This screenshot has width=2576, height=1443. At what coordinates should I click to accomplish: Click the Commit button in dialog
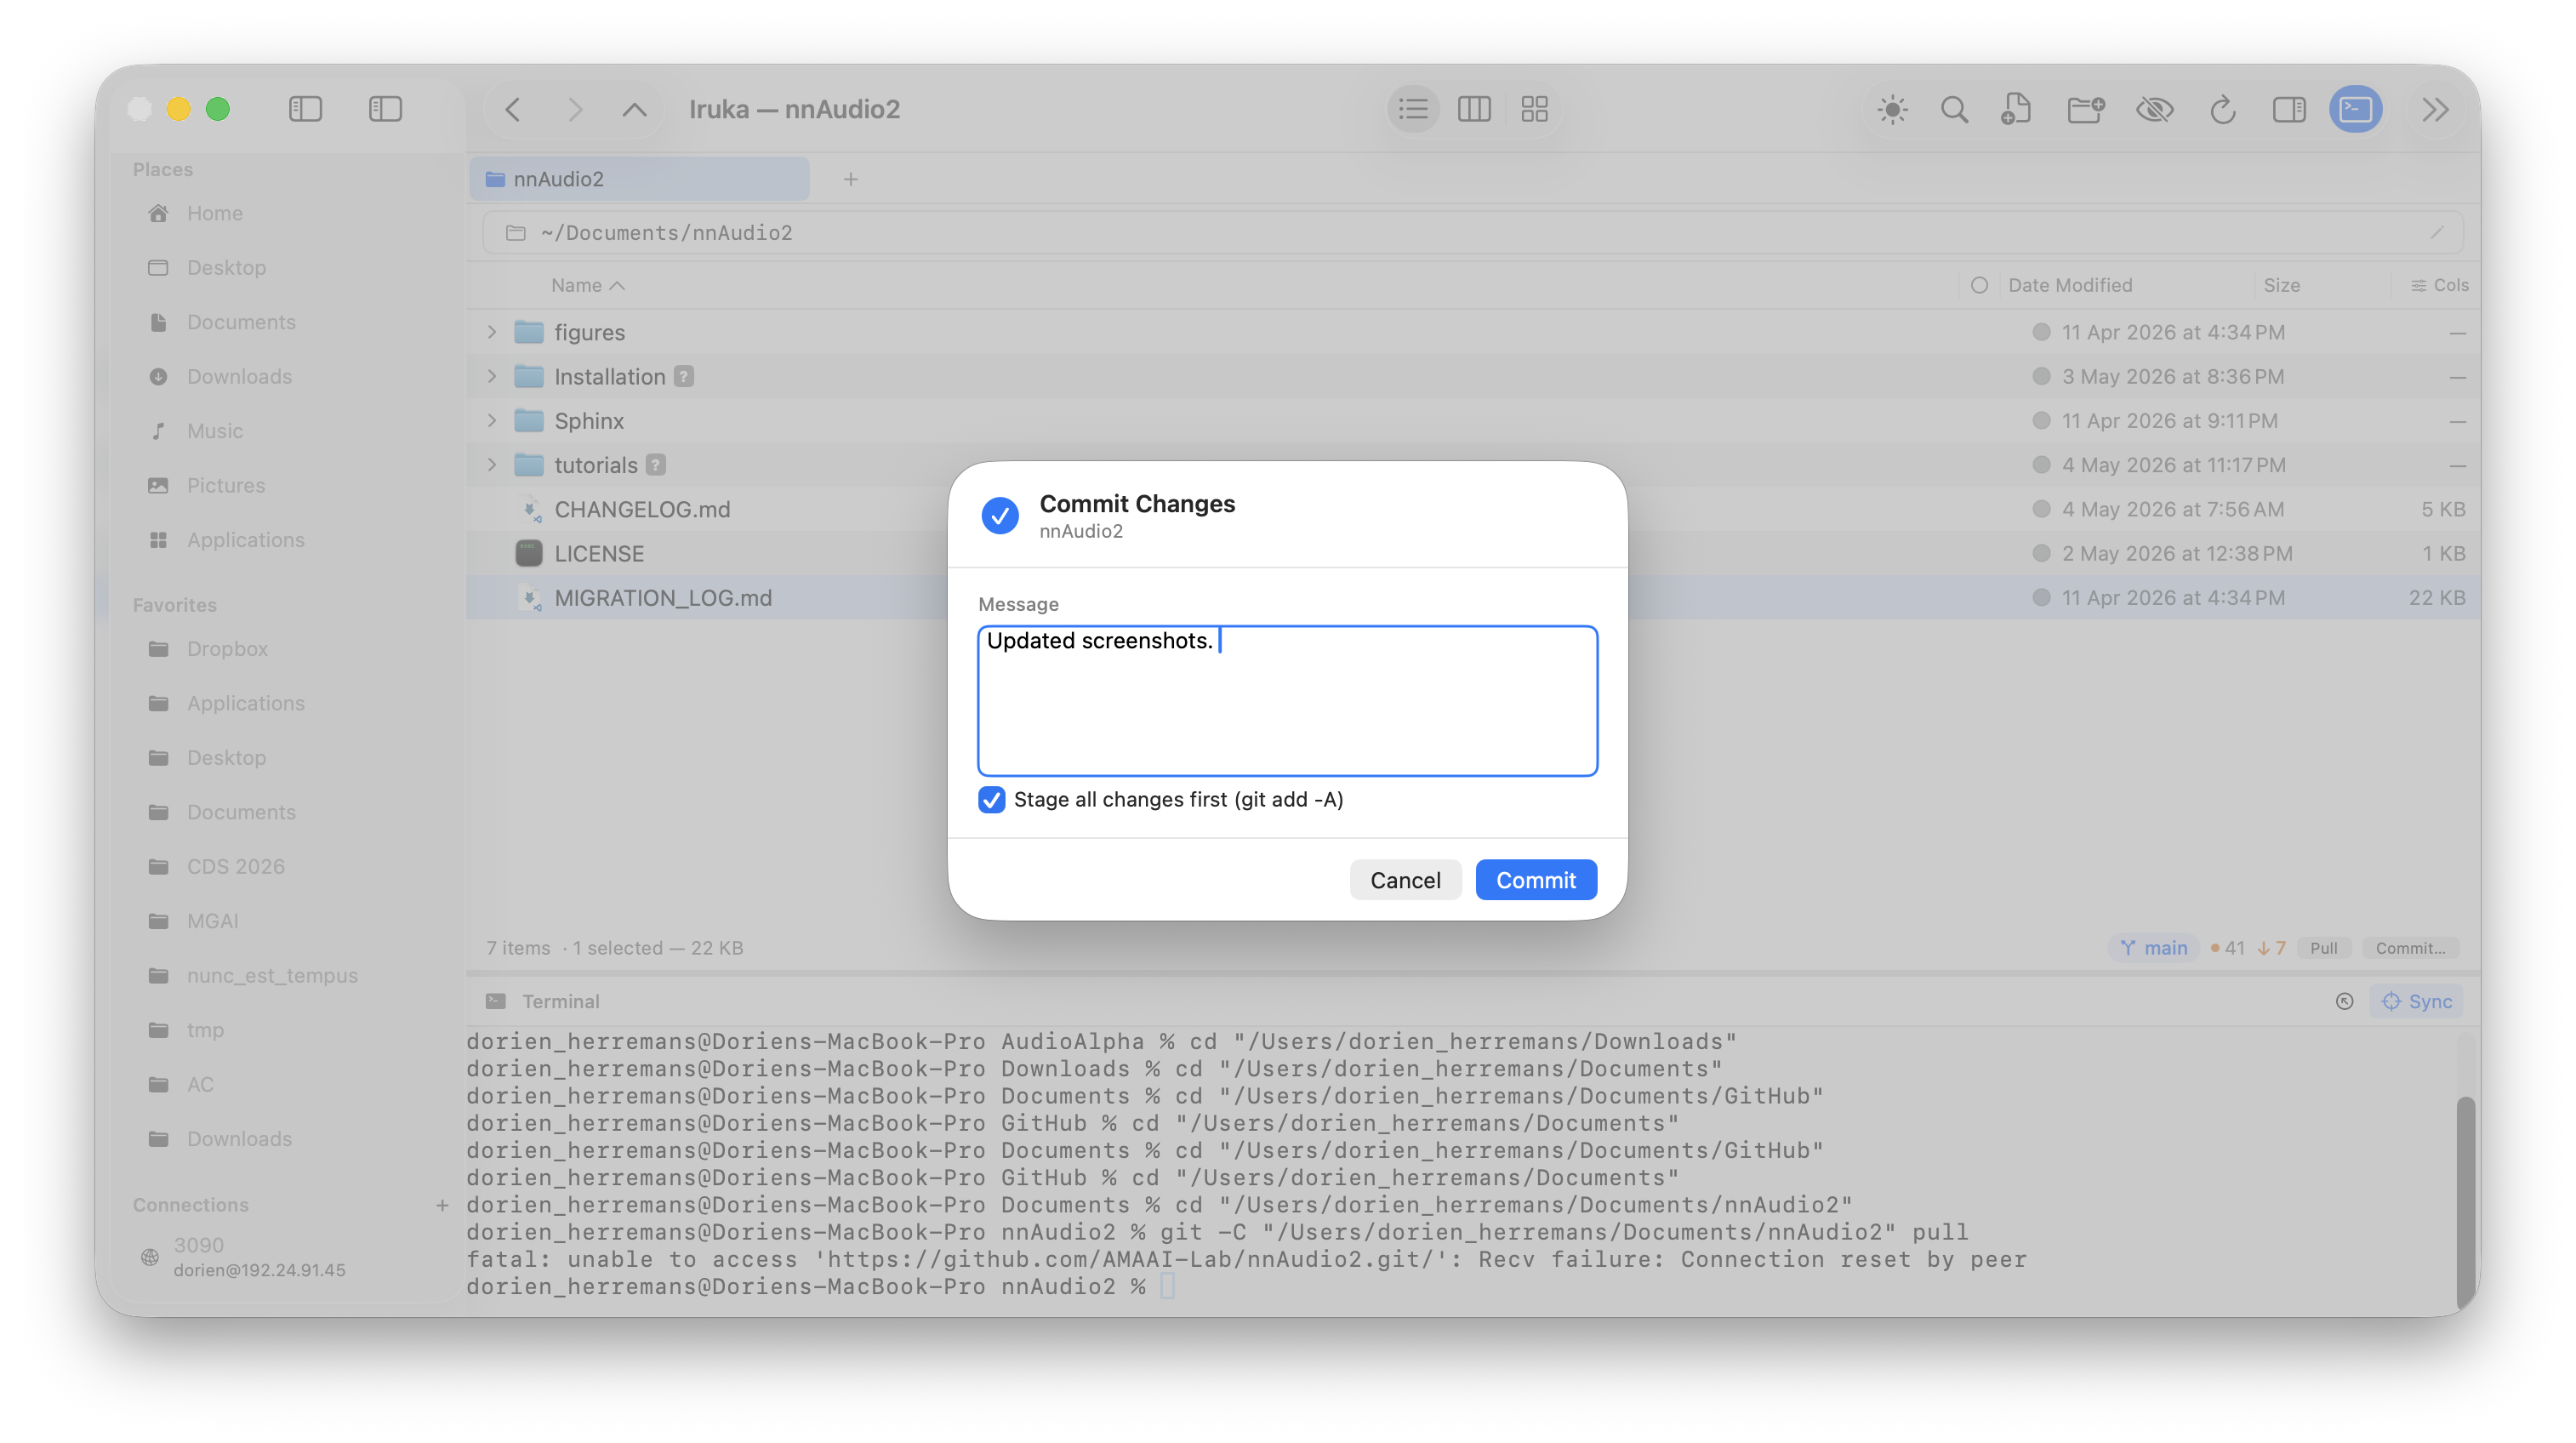coord(1535,880)
